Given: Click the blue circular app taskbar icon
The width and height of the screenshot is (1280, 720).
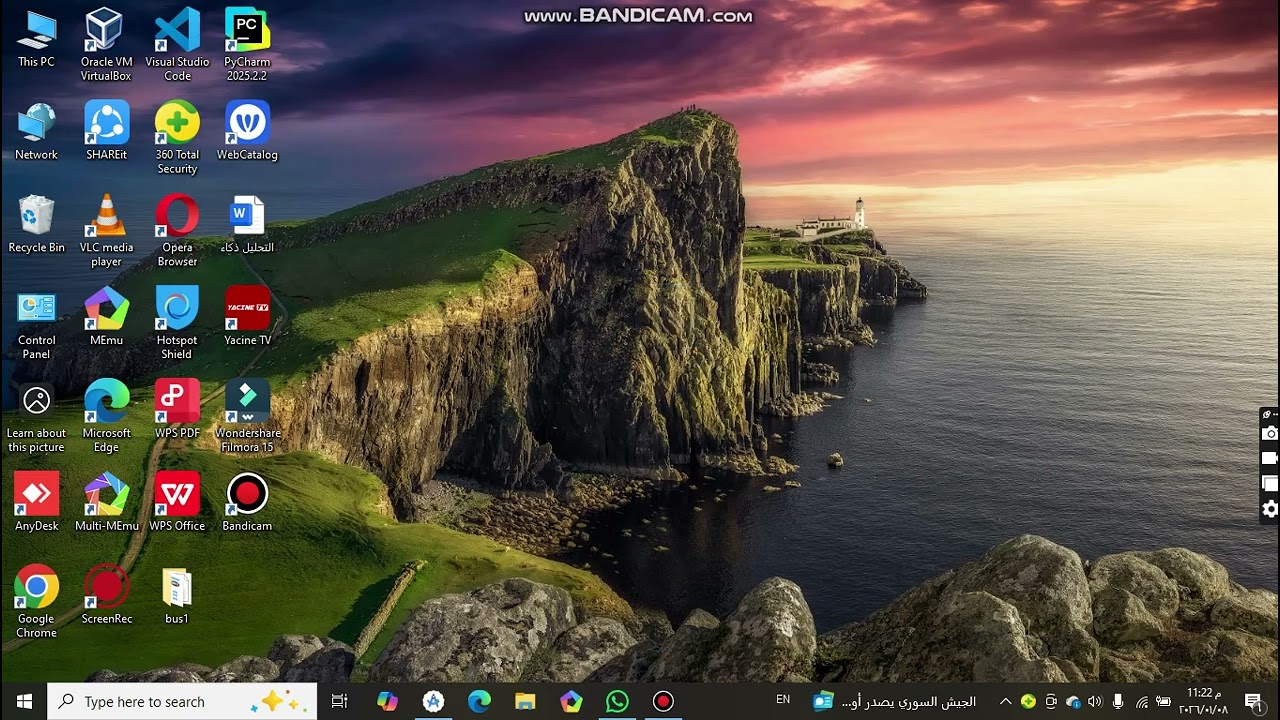Looking at the screenshot, I should (x=433, y=701).
